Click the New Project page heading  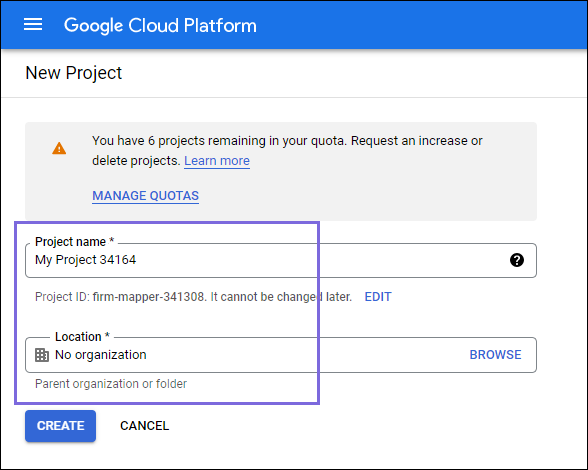[74, 73]
